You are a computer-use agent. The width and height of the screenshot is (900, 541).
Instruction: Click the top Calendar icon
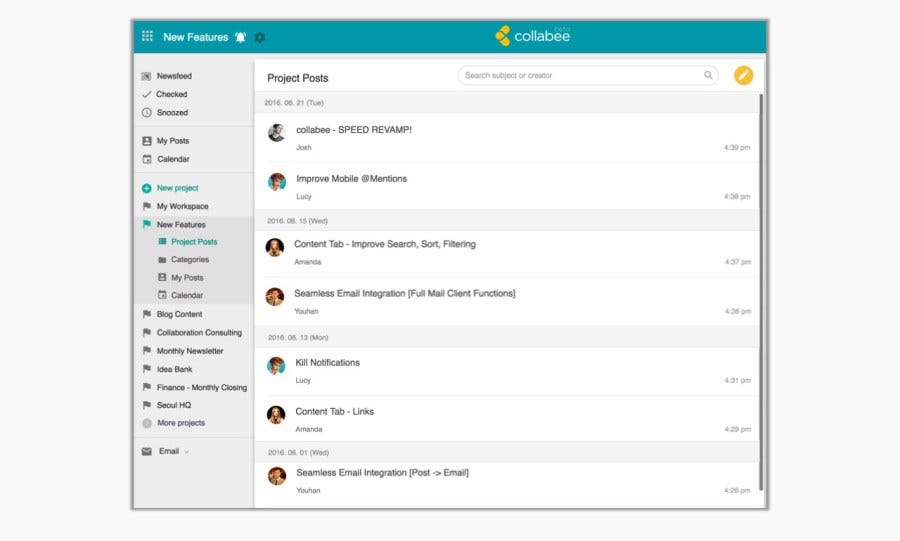pos(147,159)
